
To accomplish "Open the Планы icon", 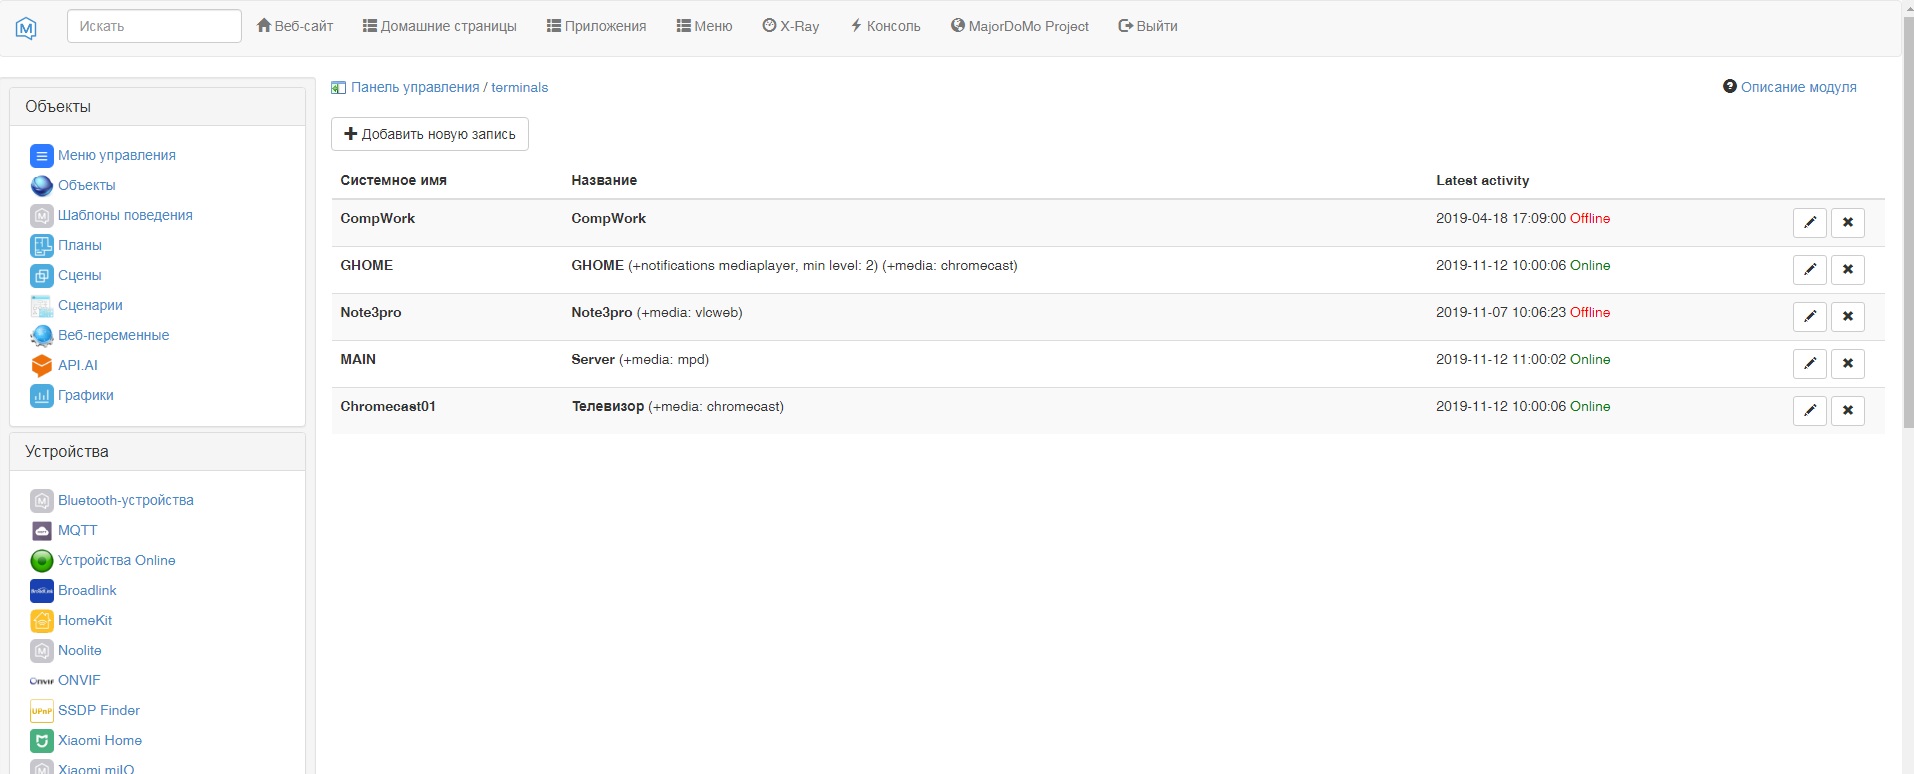I will [41, 245].
